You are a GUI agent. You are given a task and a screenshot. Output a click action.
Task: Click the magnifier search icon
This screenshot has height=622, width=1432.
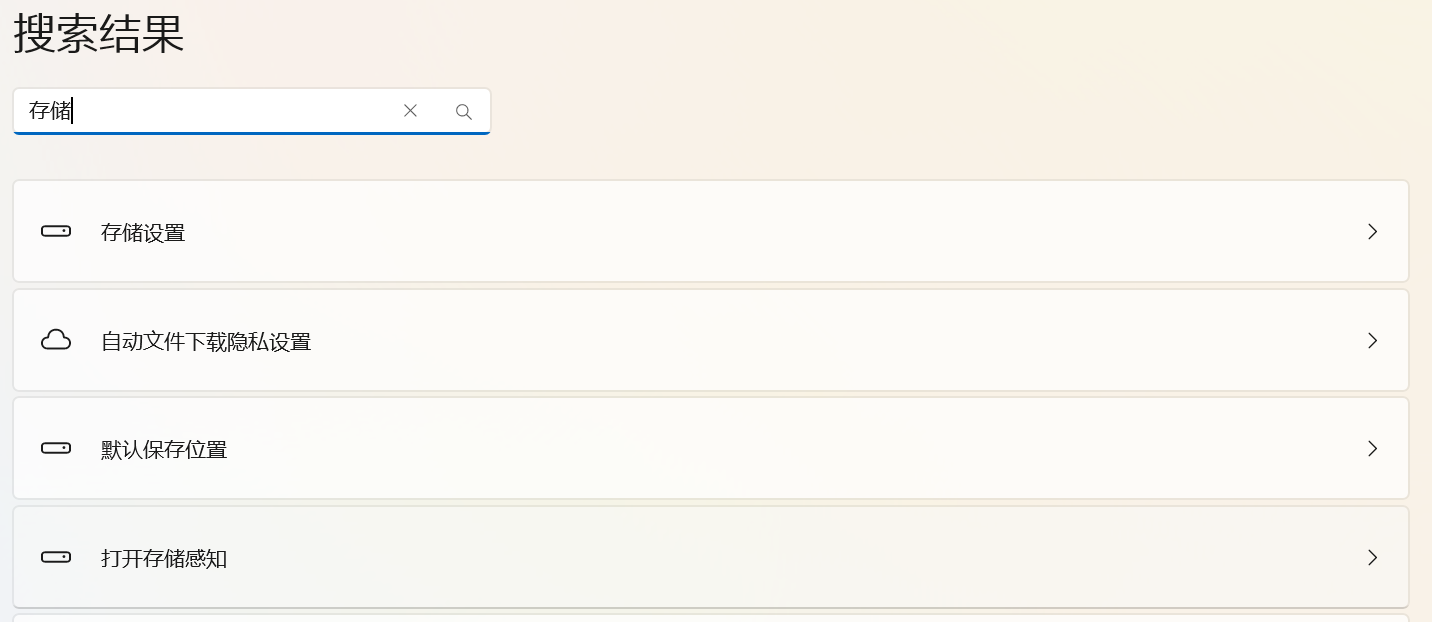click(464, 112)
